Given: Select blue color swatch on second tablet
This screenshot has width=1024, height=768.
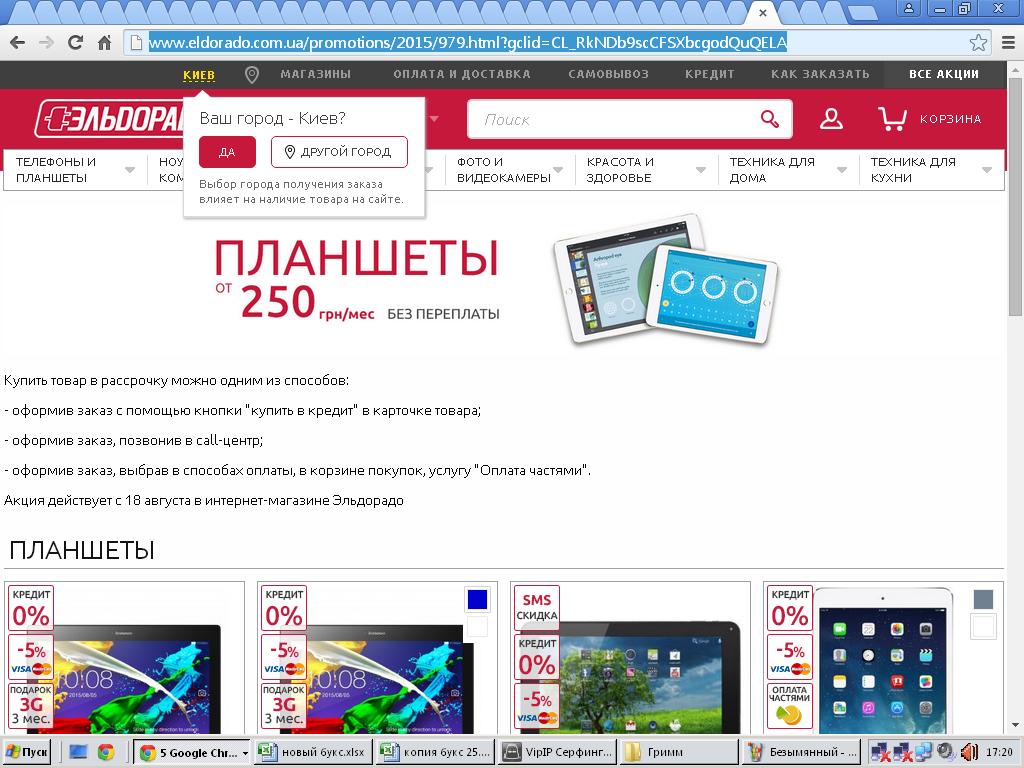Looking at the screenshot, I should coord(477,599).
